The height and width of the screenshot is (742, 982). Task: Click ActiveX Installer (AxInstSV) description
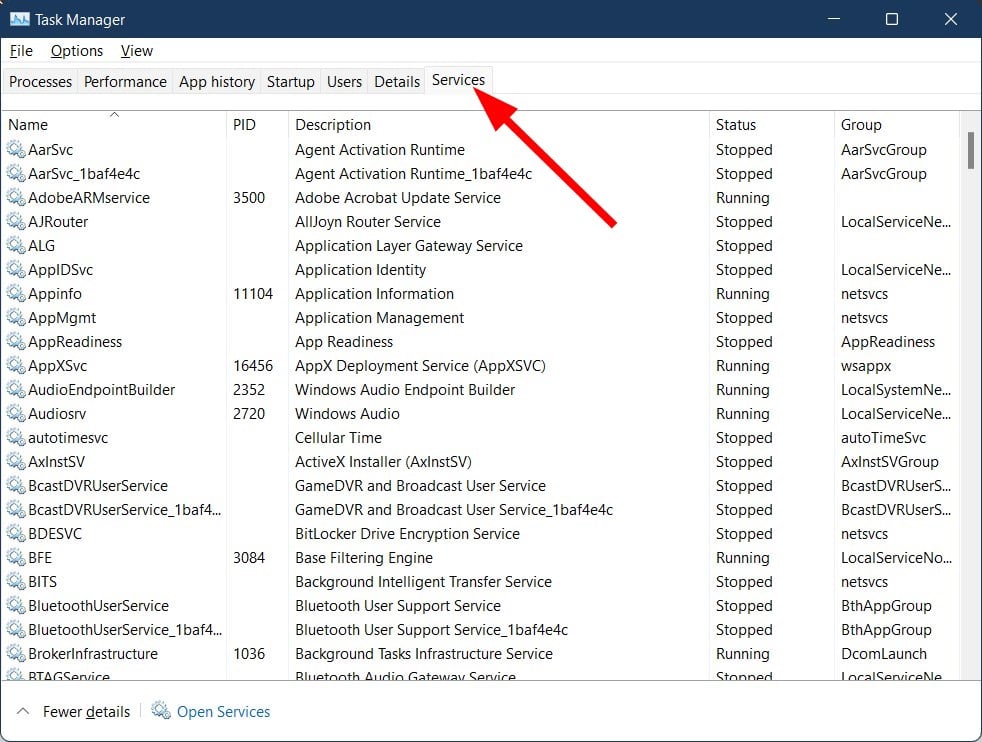point(383,461)
